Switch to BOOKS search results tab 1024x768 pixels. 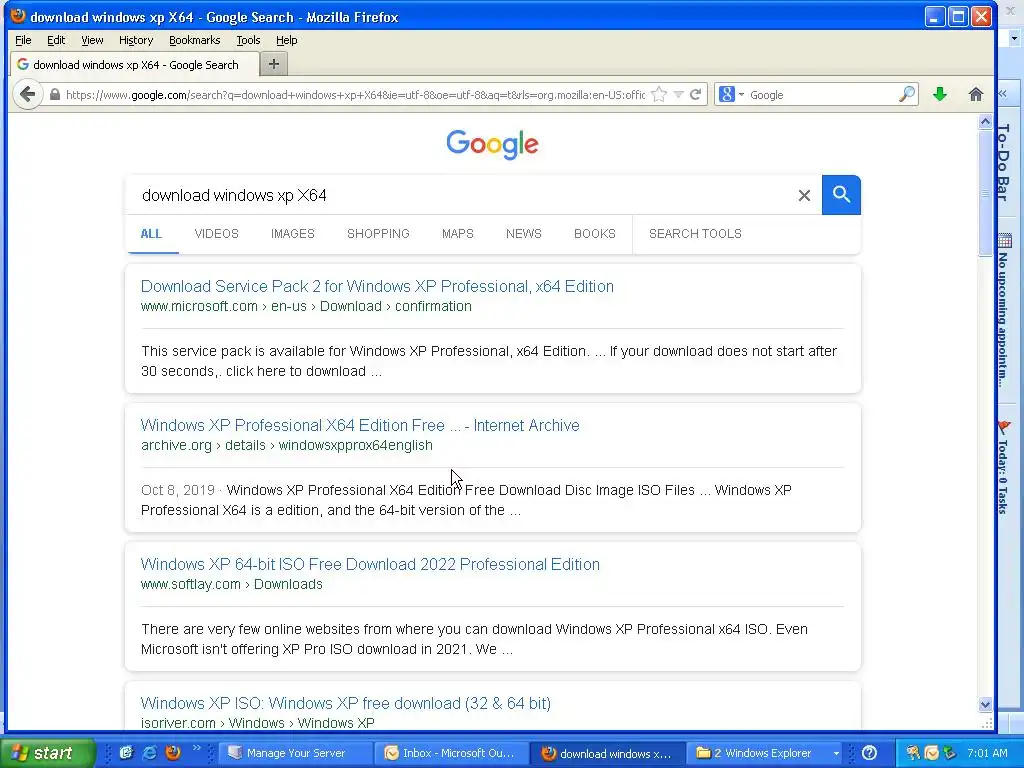pos(594,234)
